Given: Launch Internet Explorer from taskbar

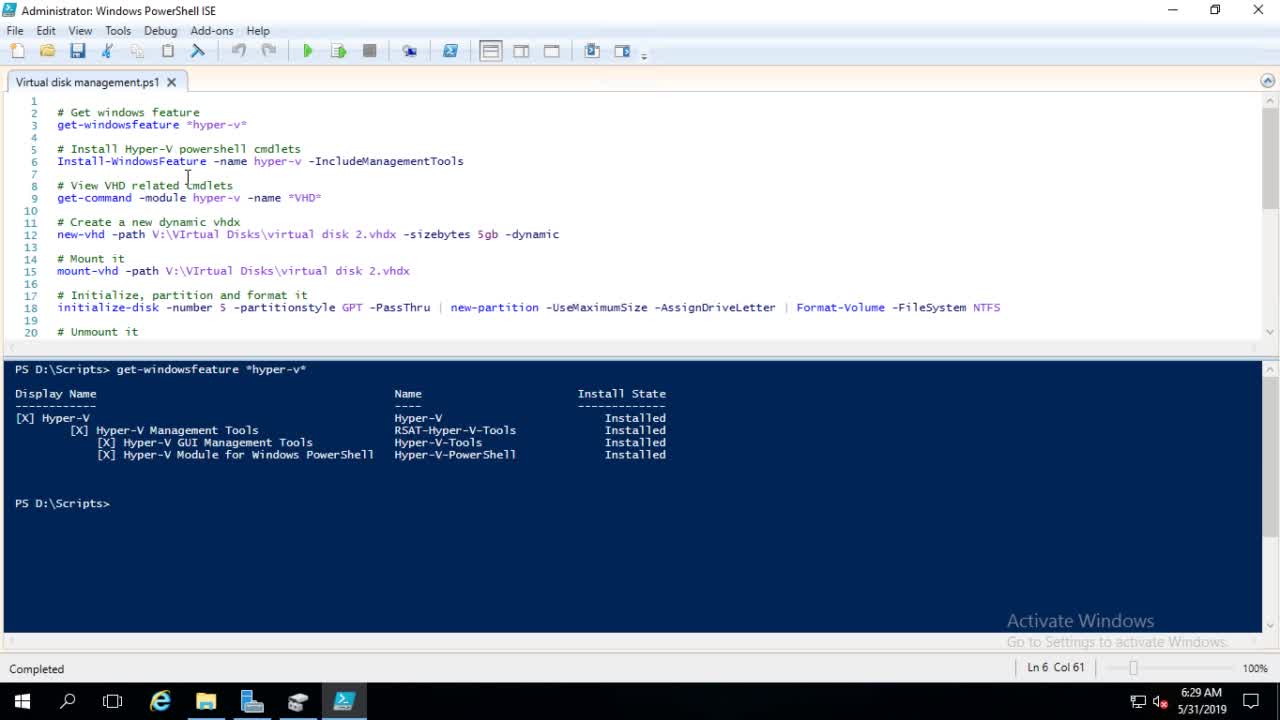Looking at the screenshot, I should (160, 701).
